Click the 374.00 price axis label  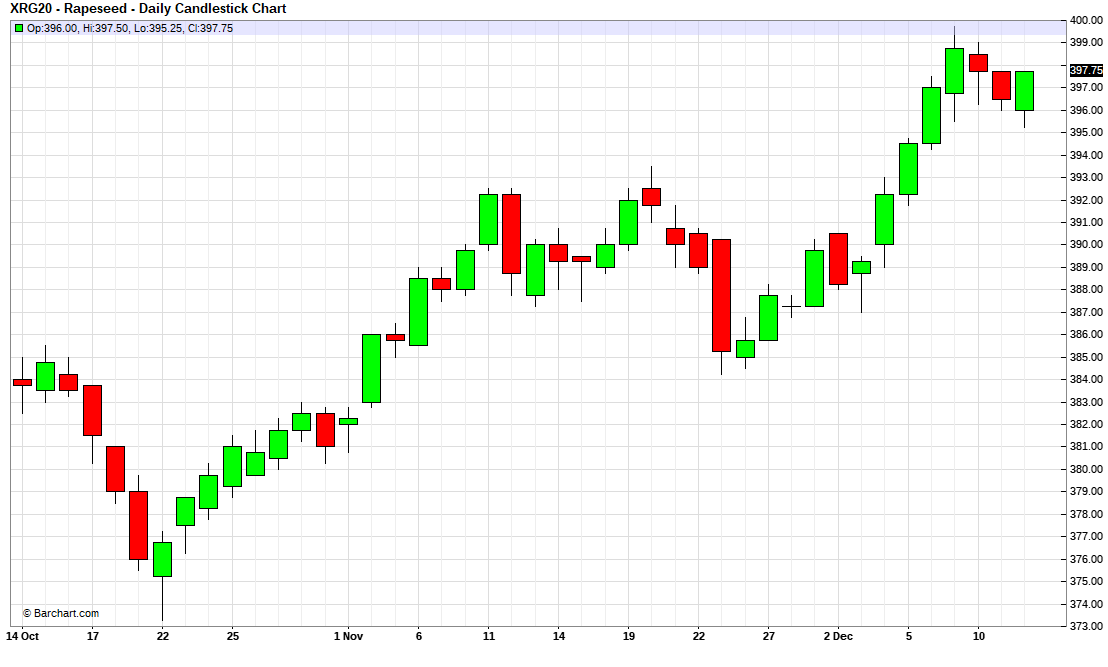[x=1086, y=604]
